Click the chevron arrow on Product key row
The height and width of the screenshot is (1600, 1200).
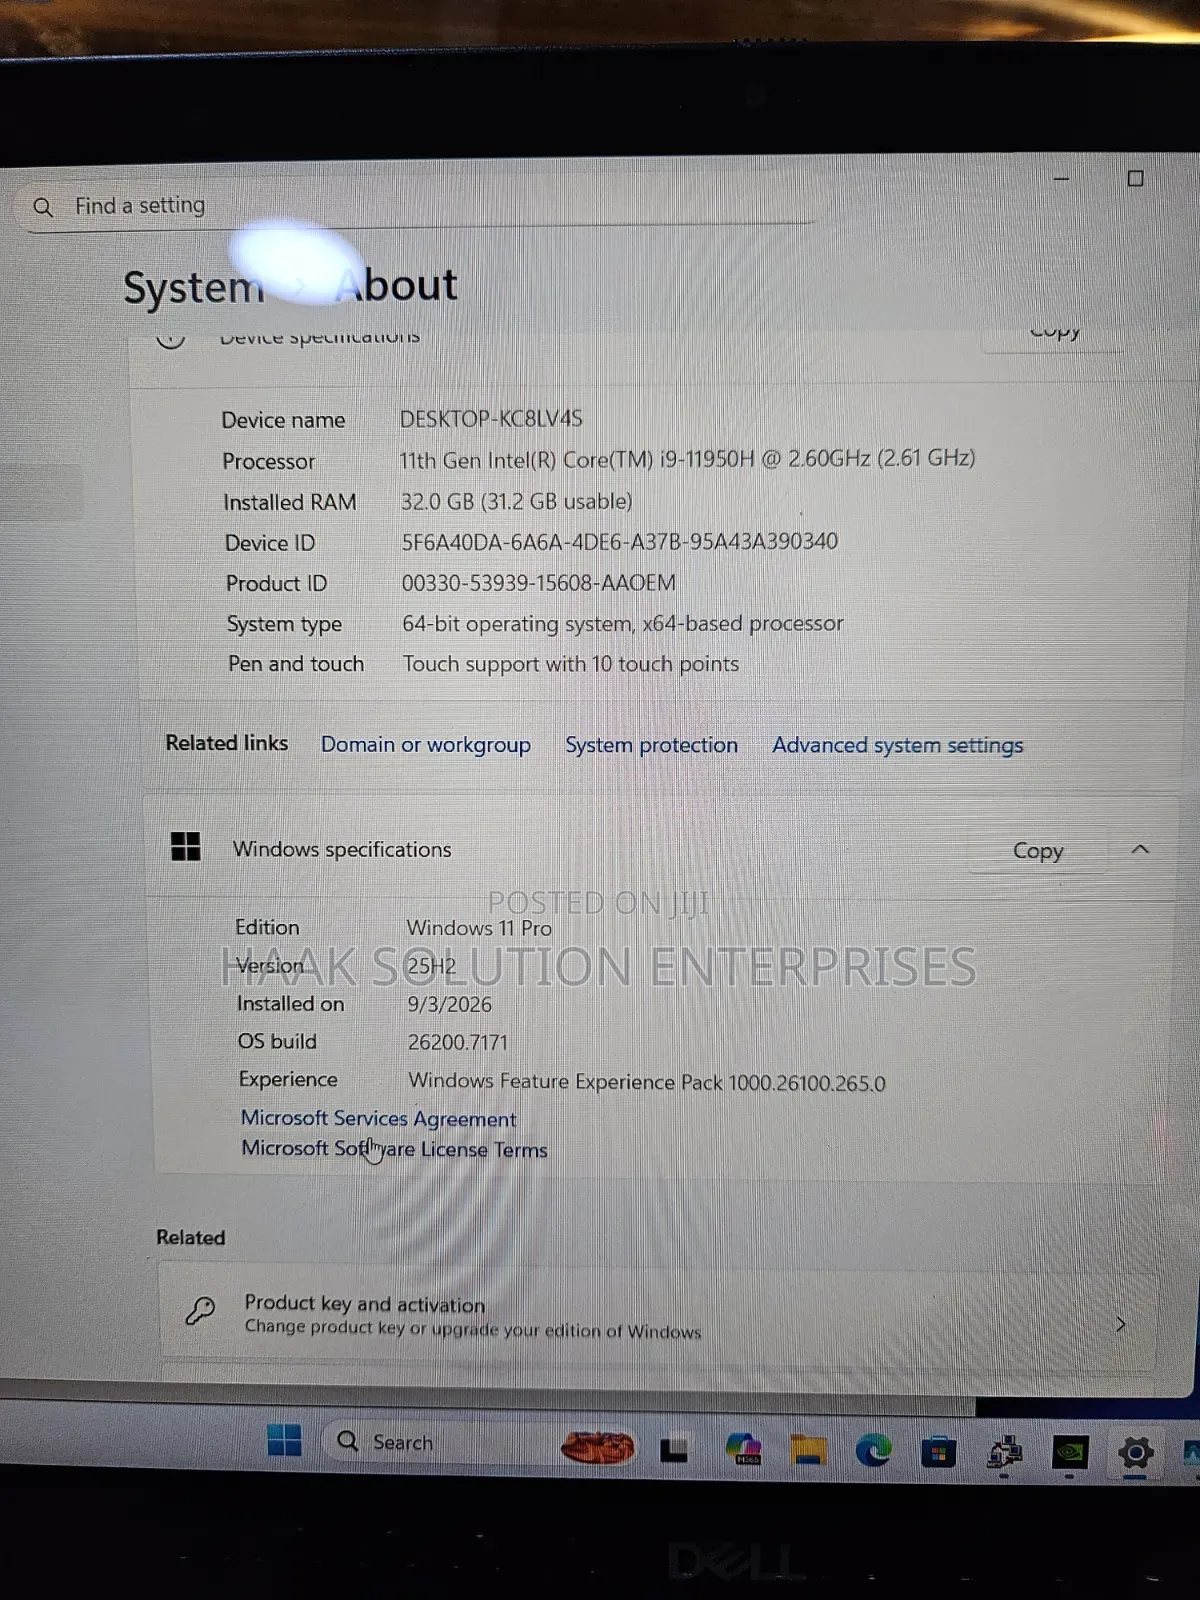(x=1121, y=1325)
